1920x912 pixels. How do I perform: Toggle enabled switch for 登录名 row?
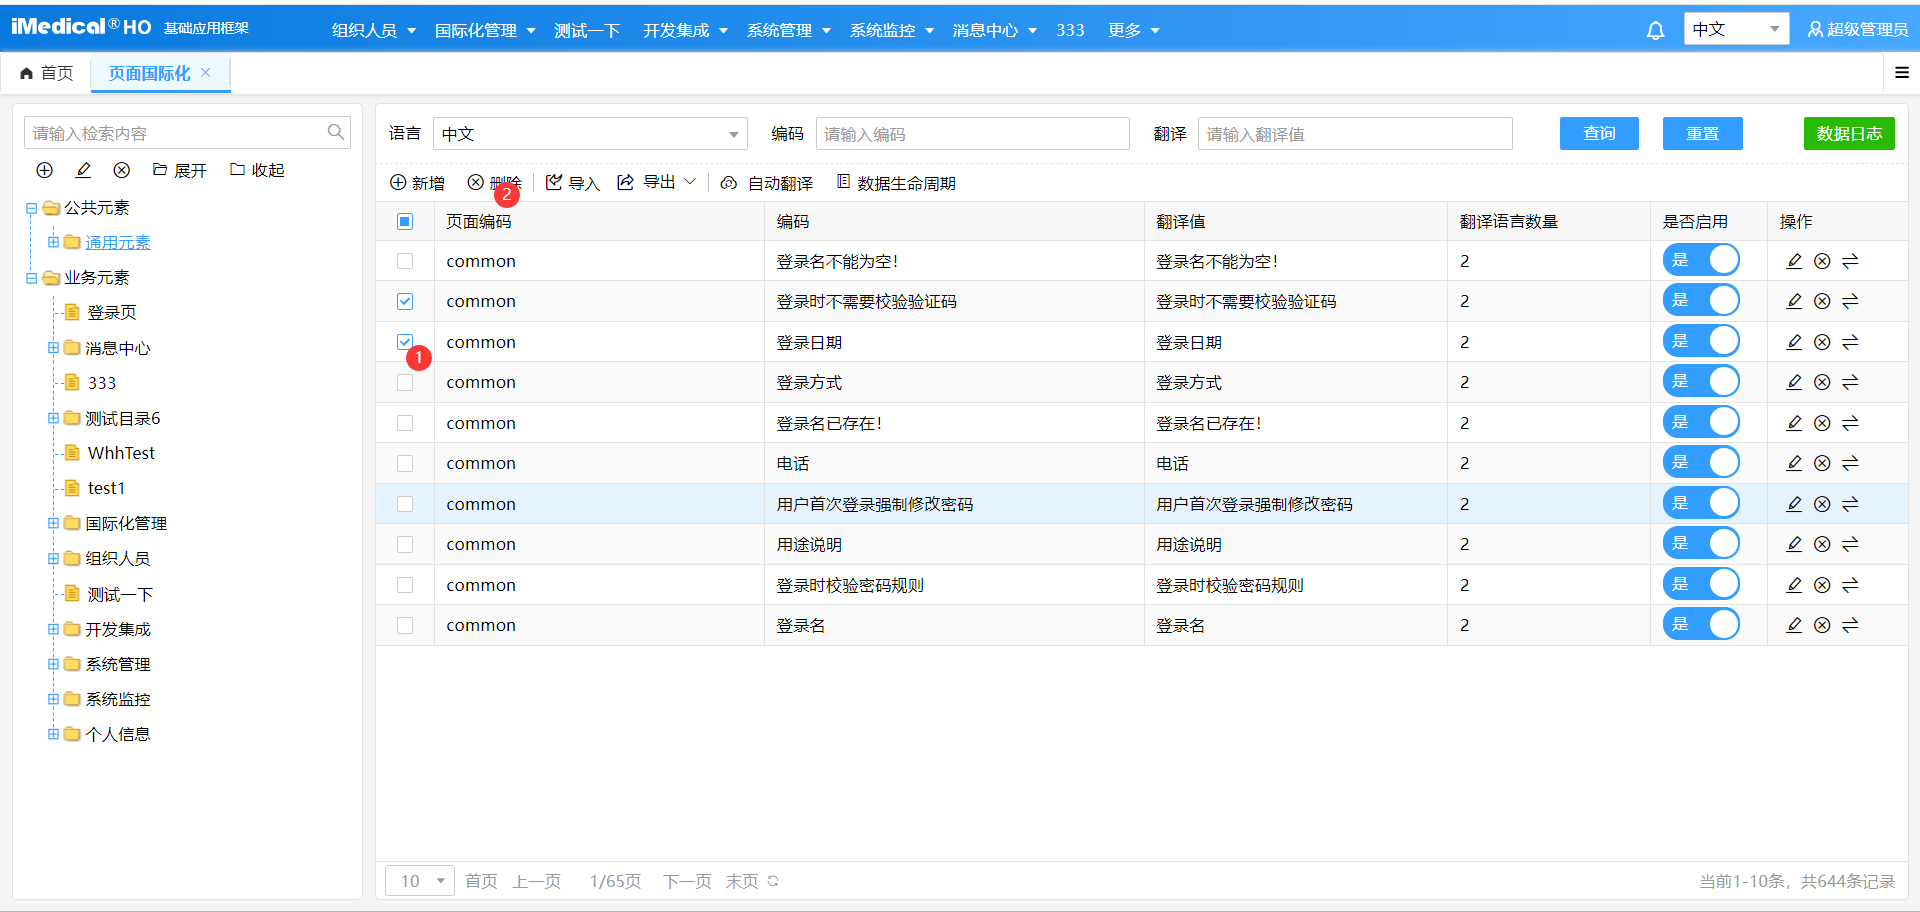coord(1701,624)
